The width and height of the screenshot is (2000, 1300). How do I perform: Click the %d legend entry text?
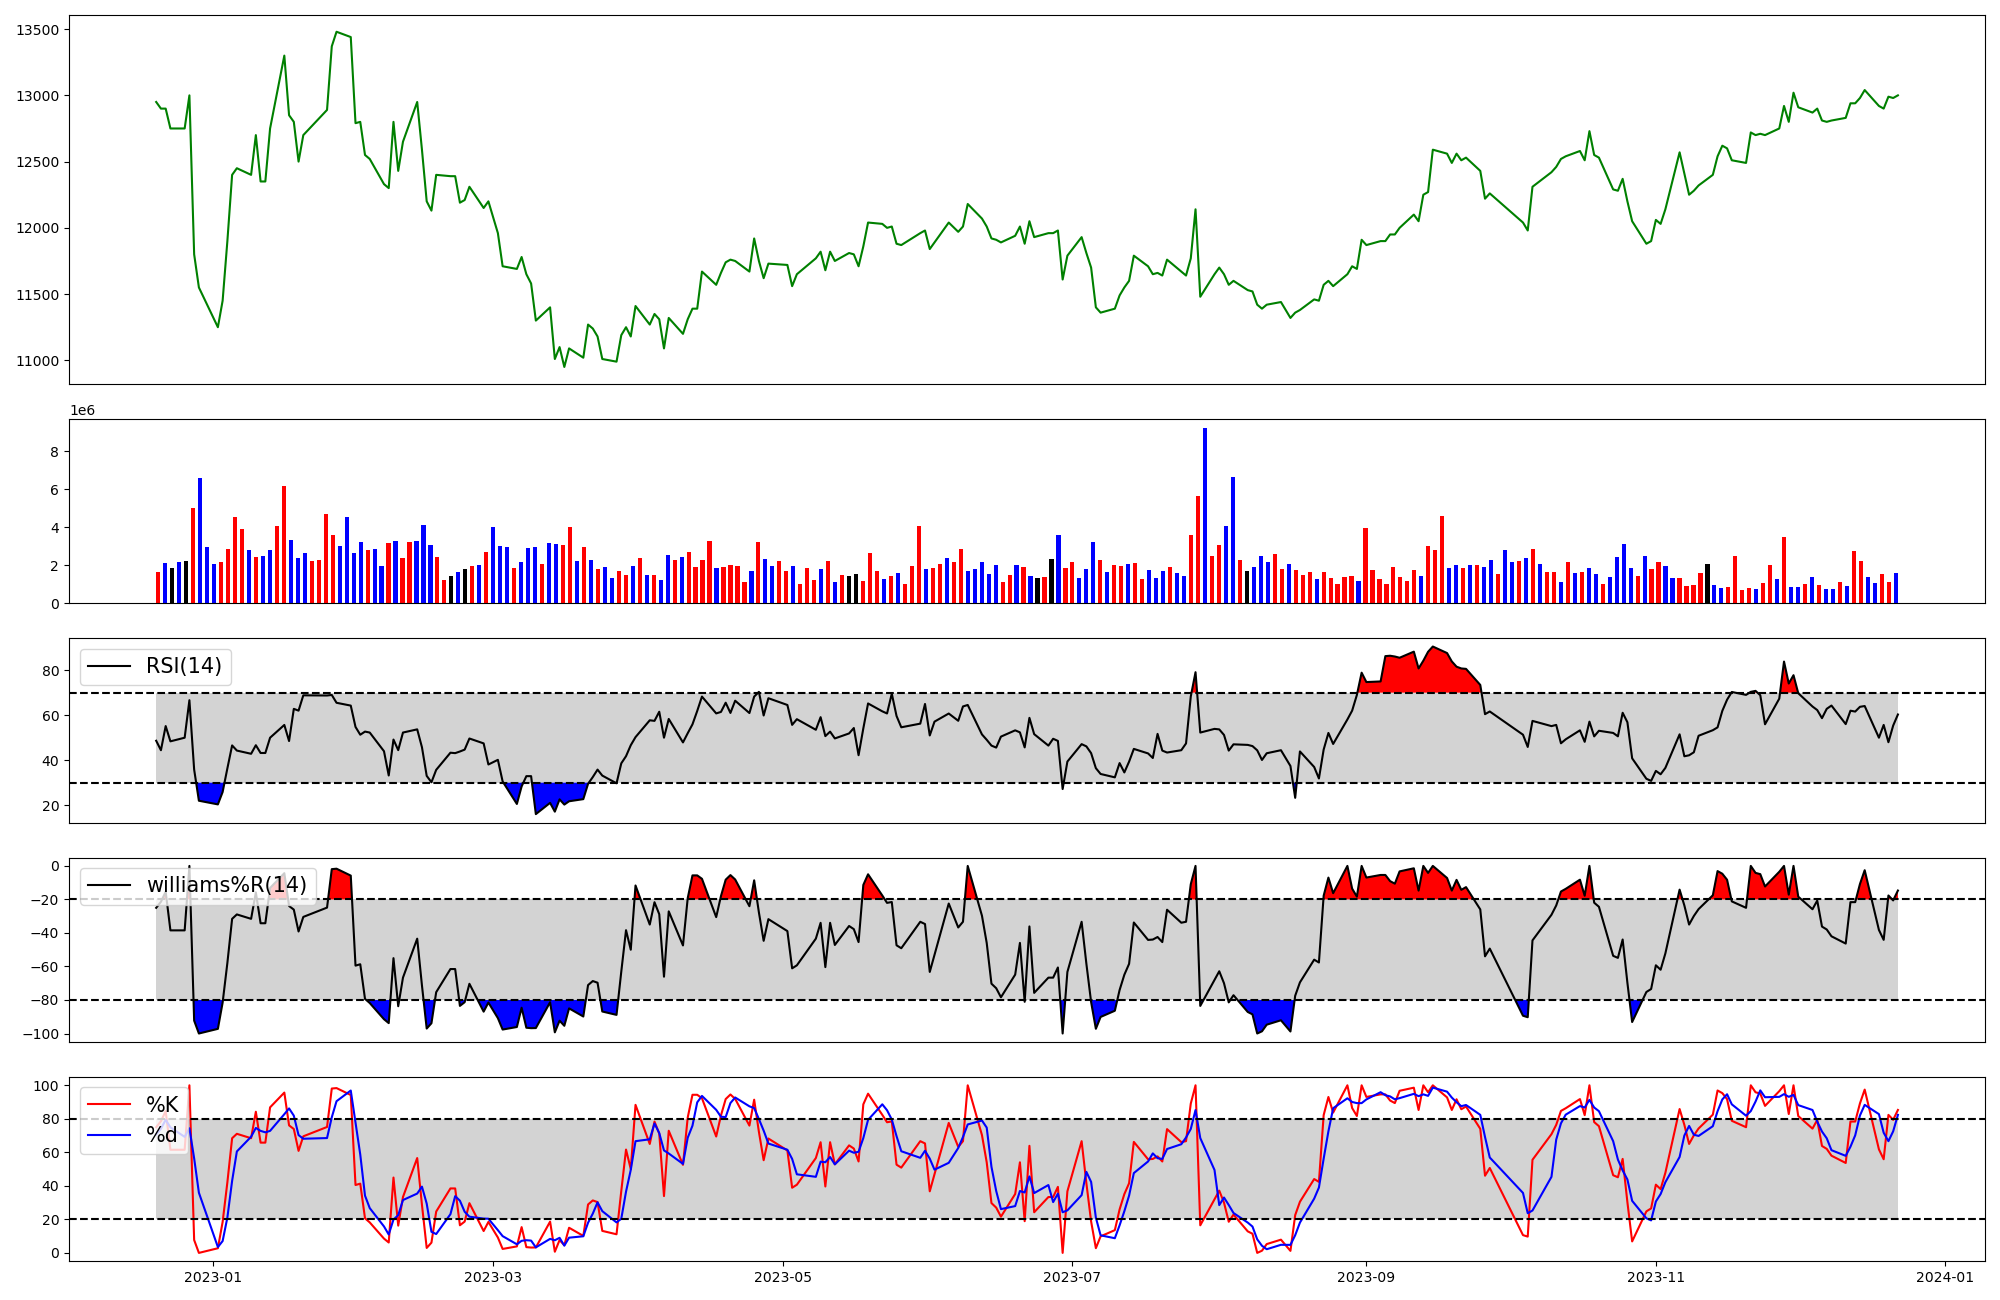pyautogui.click(x=162, y=1135)
